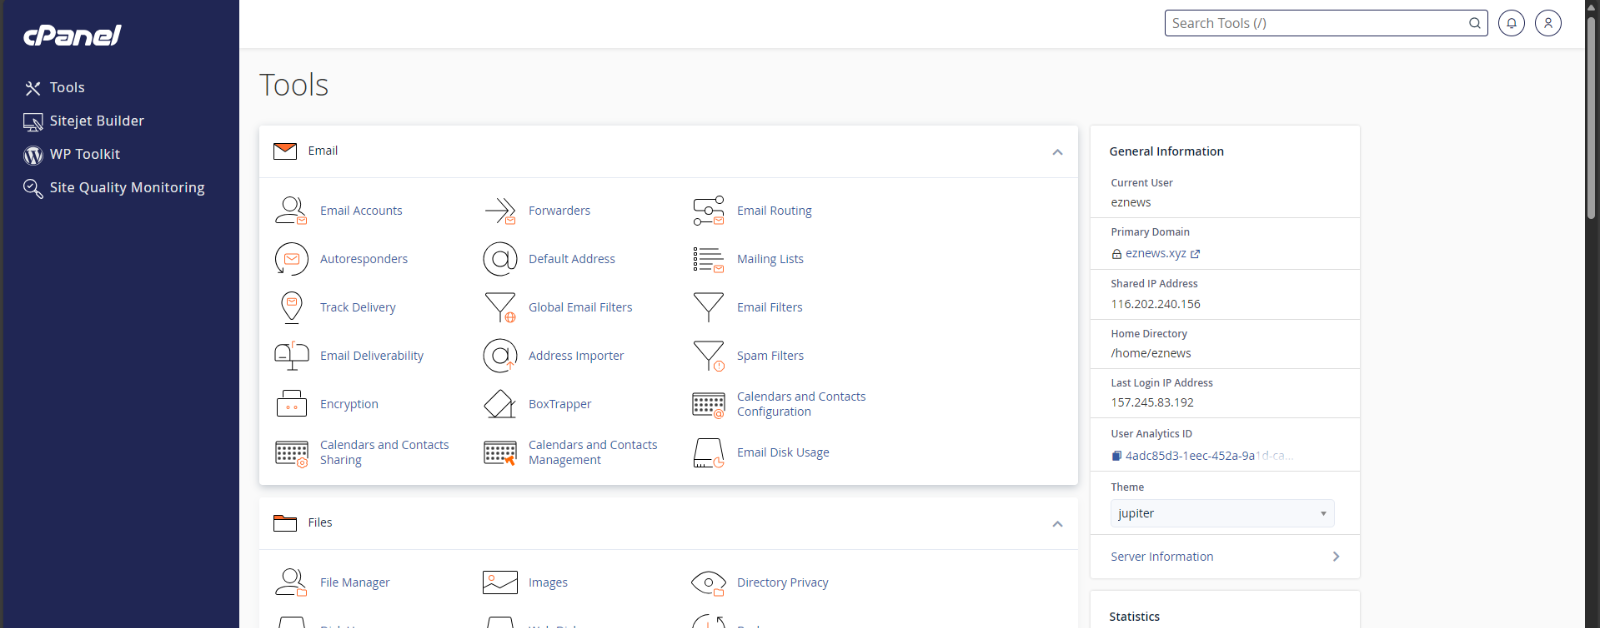1600x628 pixels.
Task: Click the Email section header title
Action: [x=323, y=151]
